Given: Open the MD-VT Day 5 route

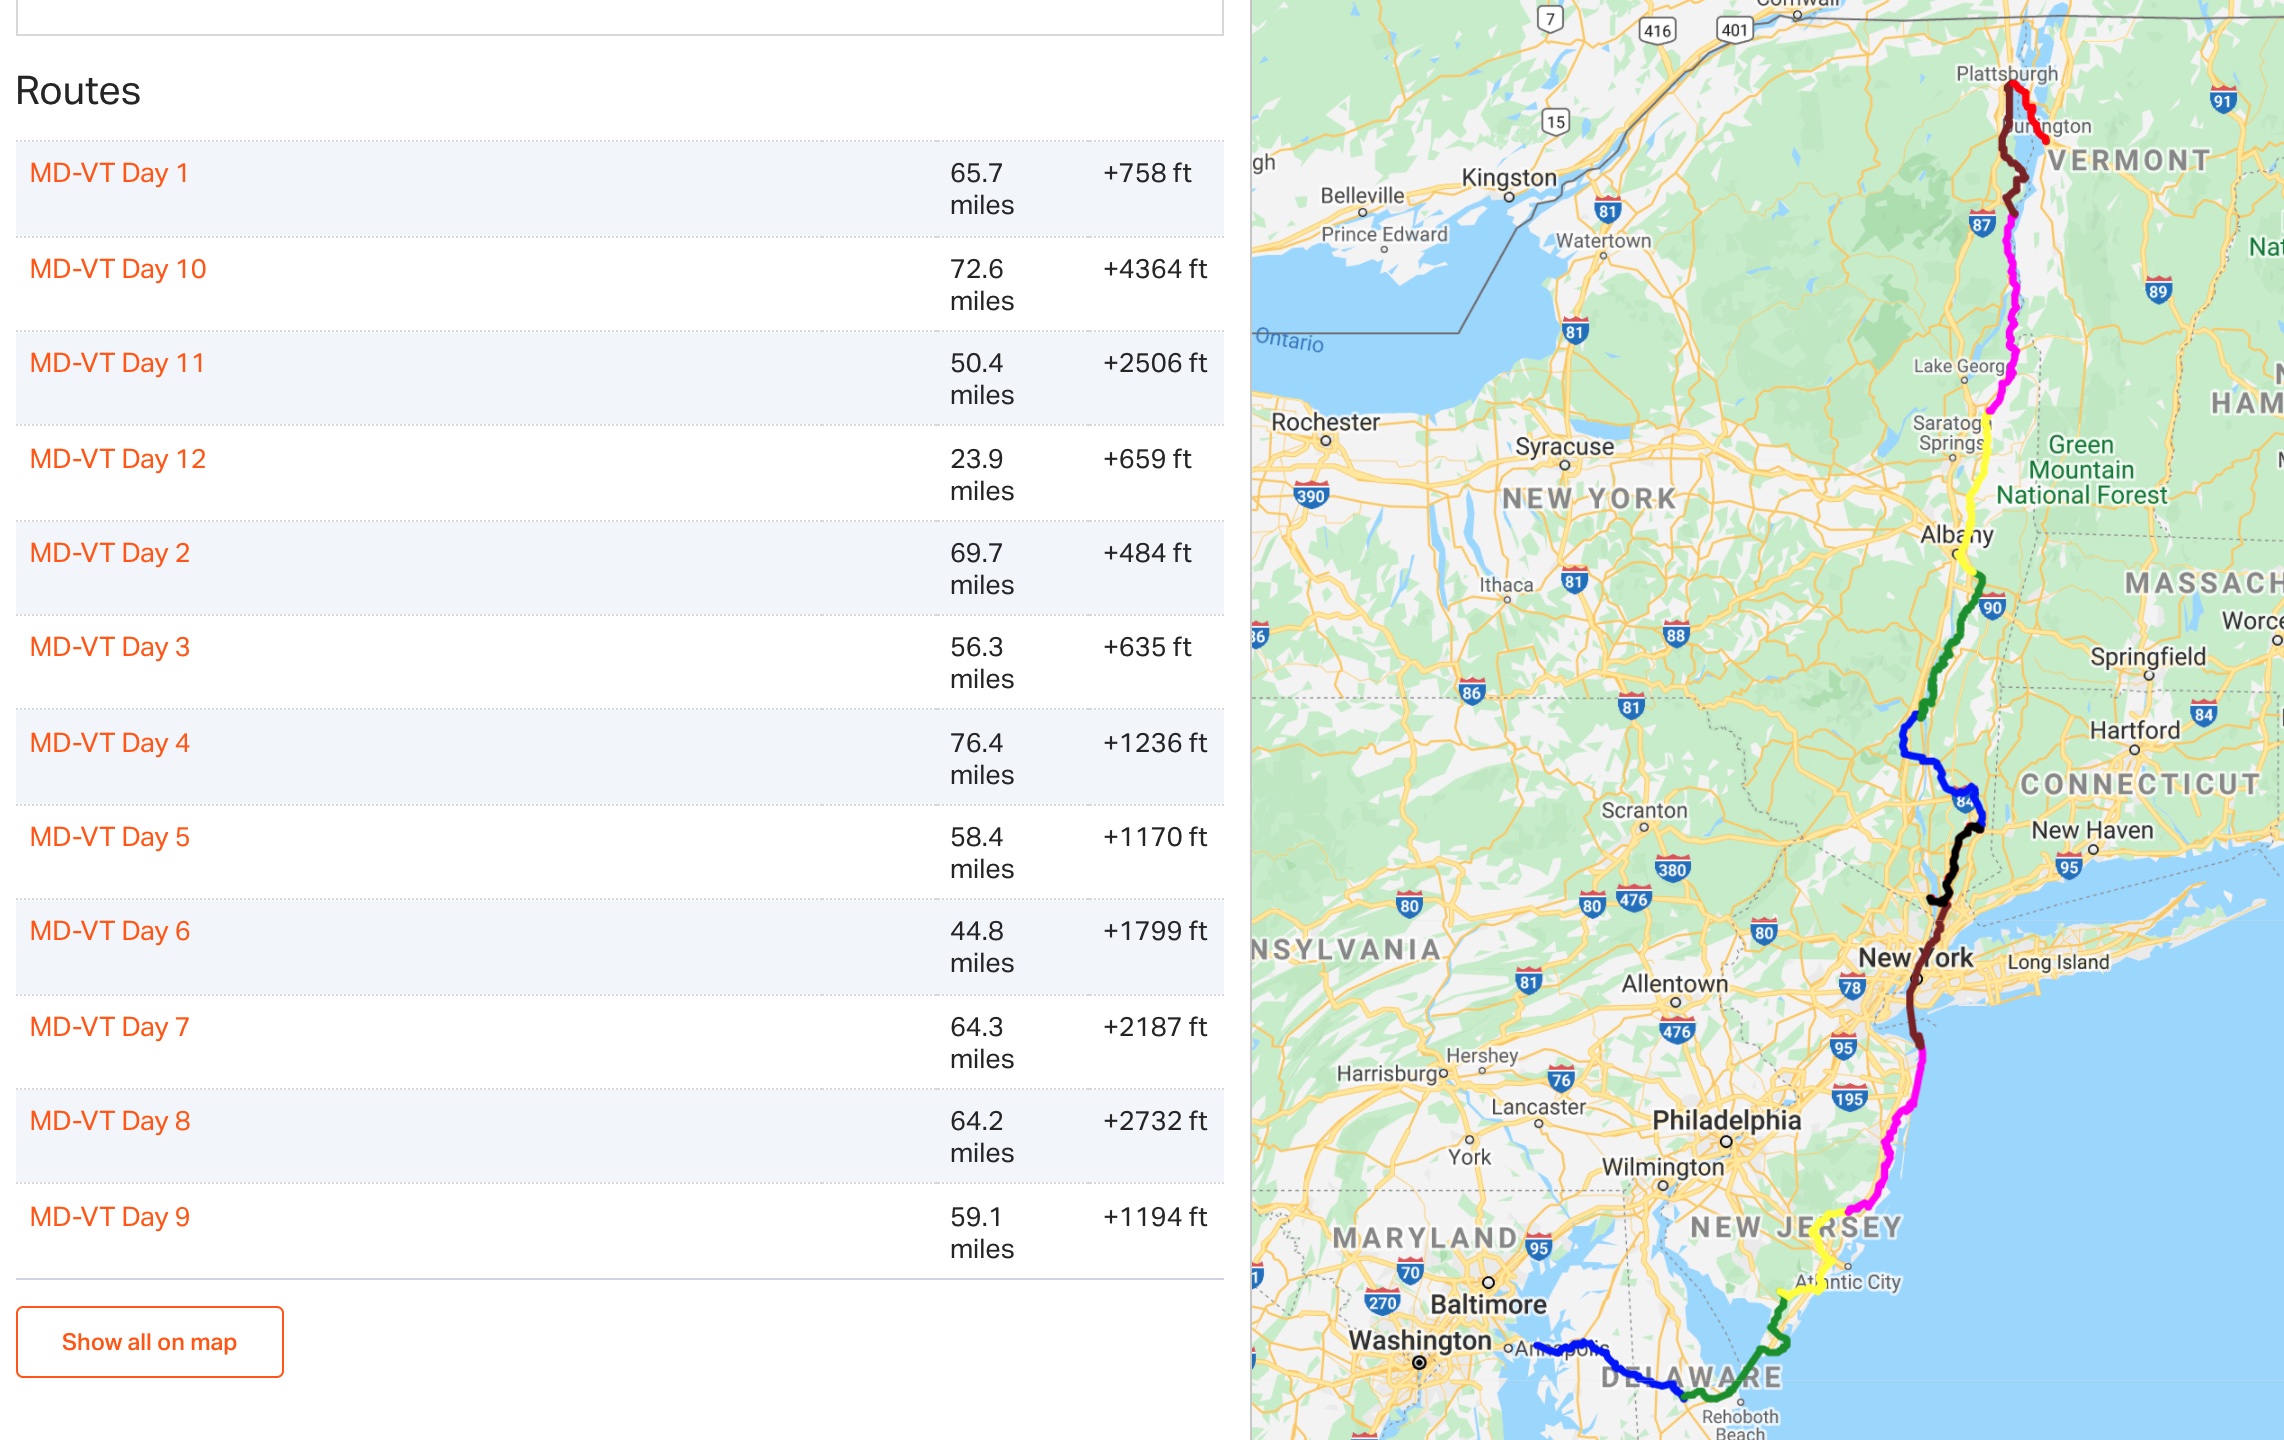Looking at the screenshot, I should [110, 837].
